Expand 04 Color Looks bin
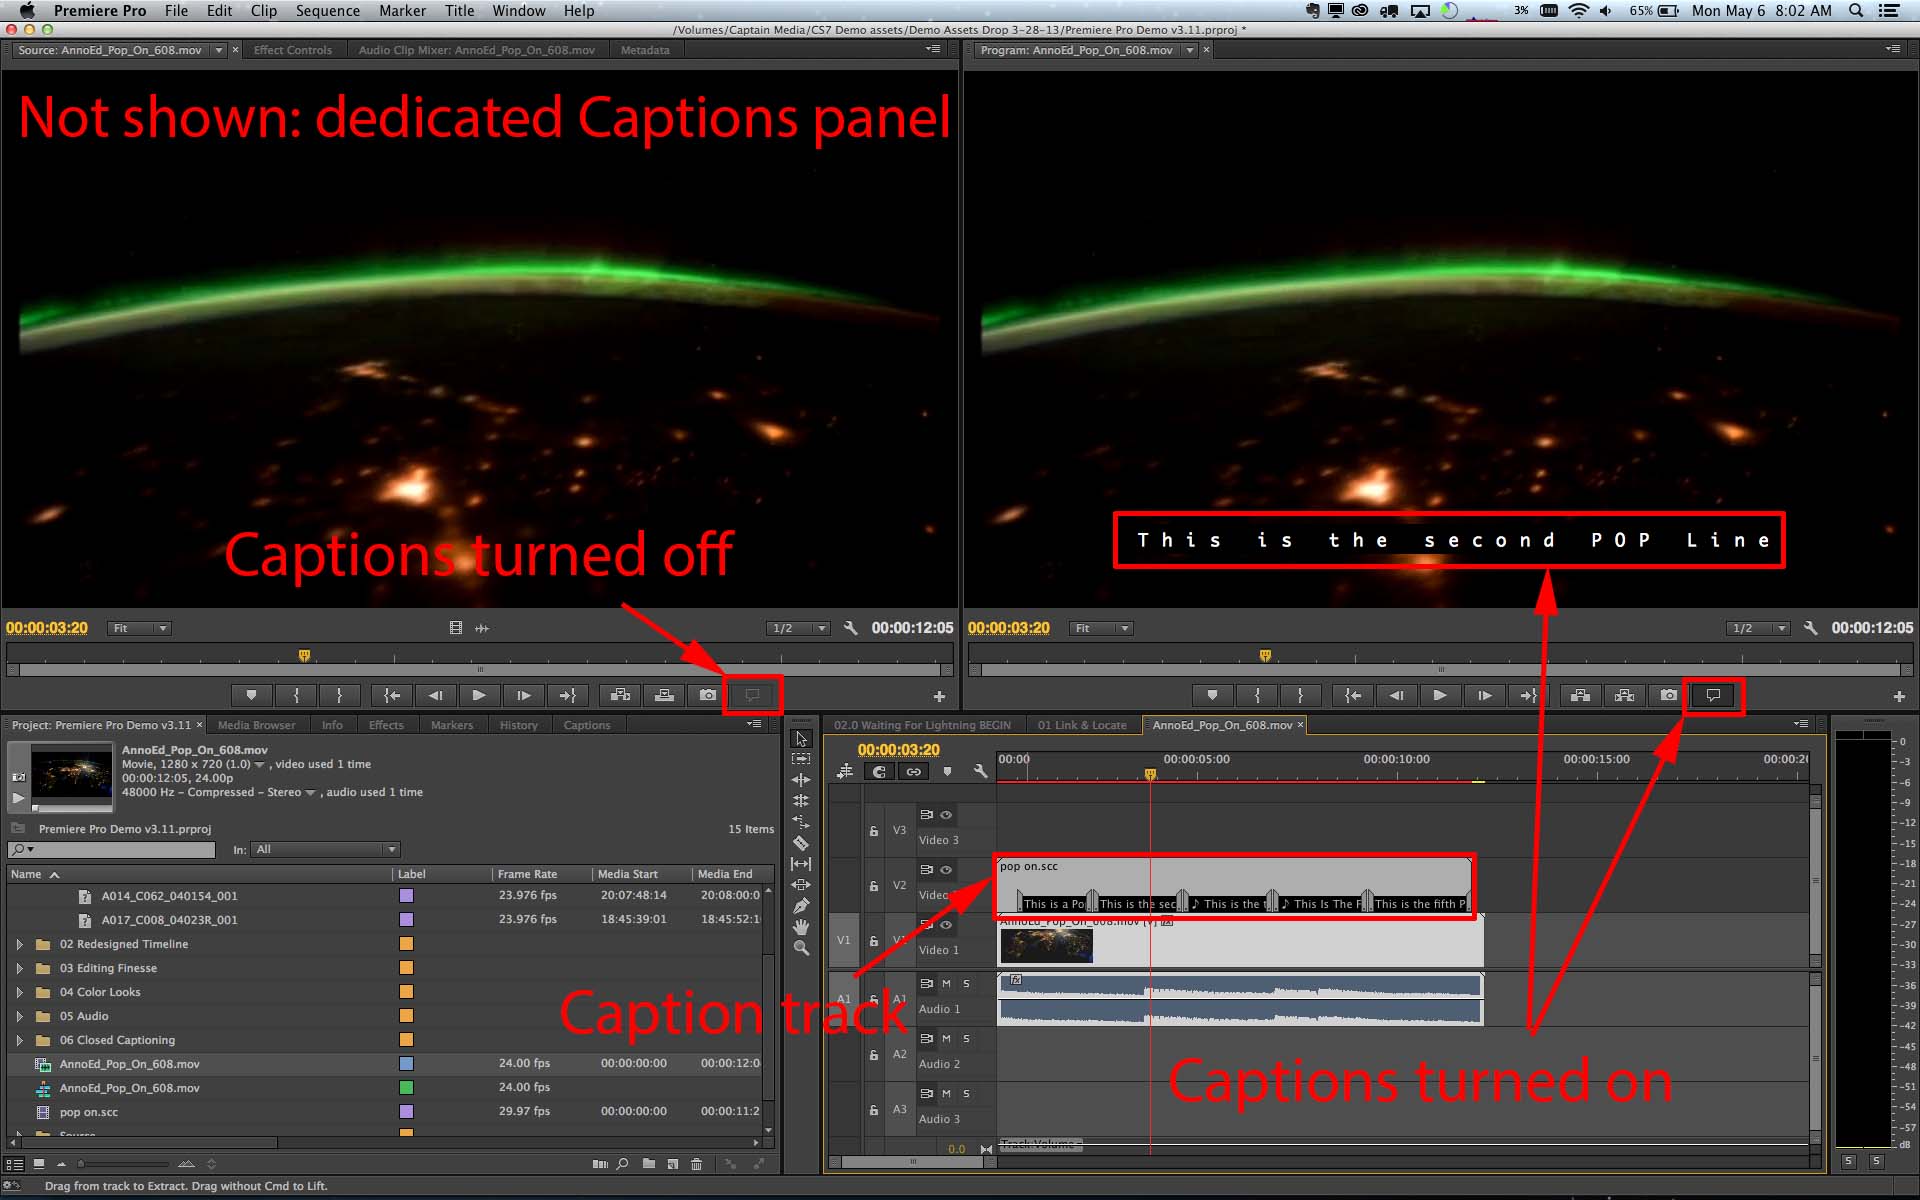The width and height of the screenshot is (1920, 1200). (19, 992)
